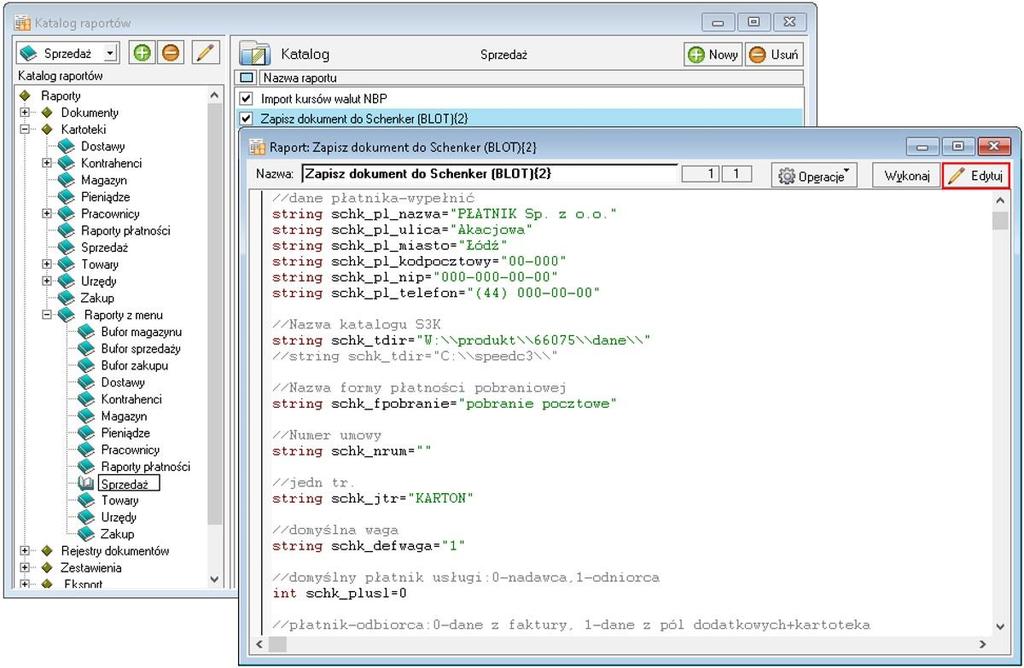Click the code editor horizontal scroll thumb
The height and width of the screenshot is (668, 1024).
pos(278,644)
